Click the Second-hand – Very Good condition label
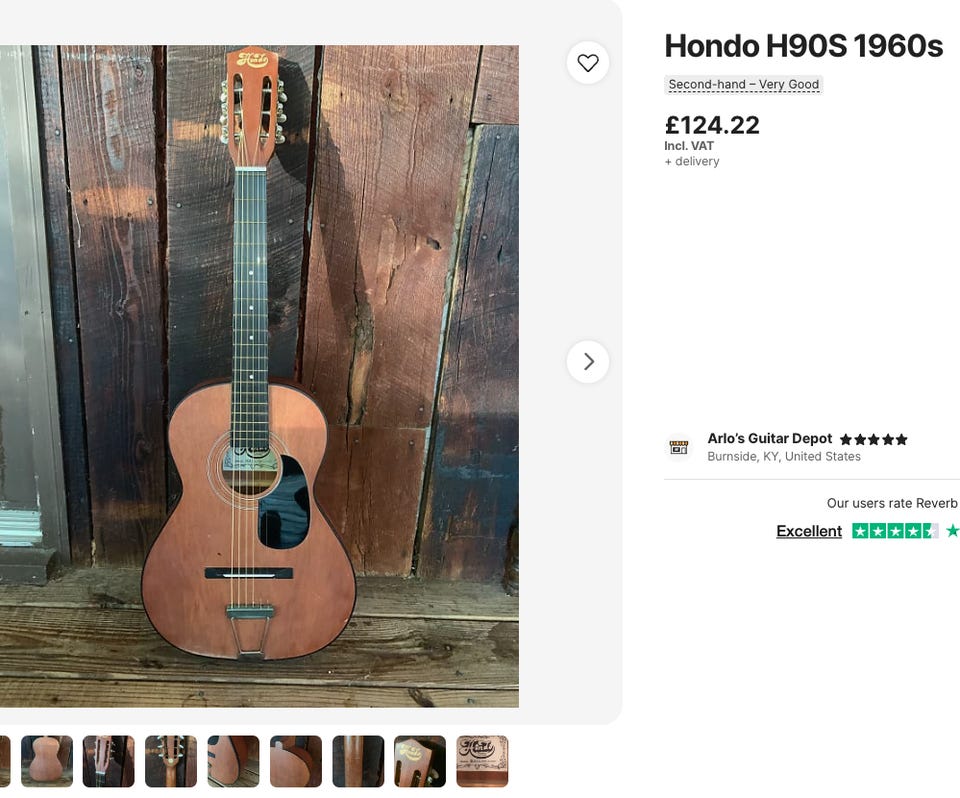Viewport: 960px width, 798px height. [743, 85]
